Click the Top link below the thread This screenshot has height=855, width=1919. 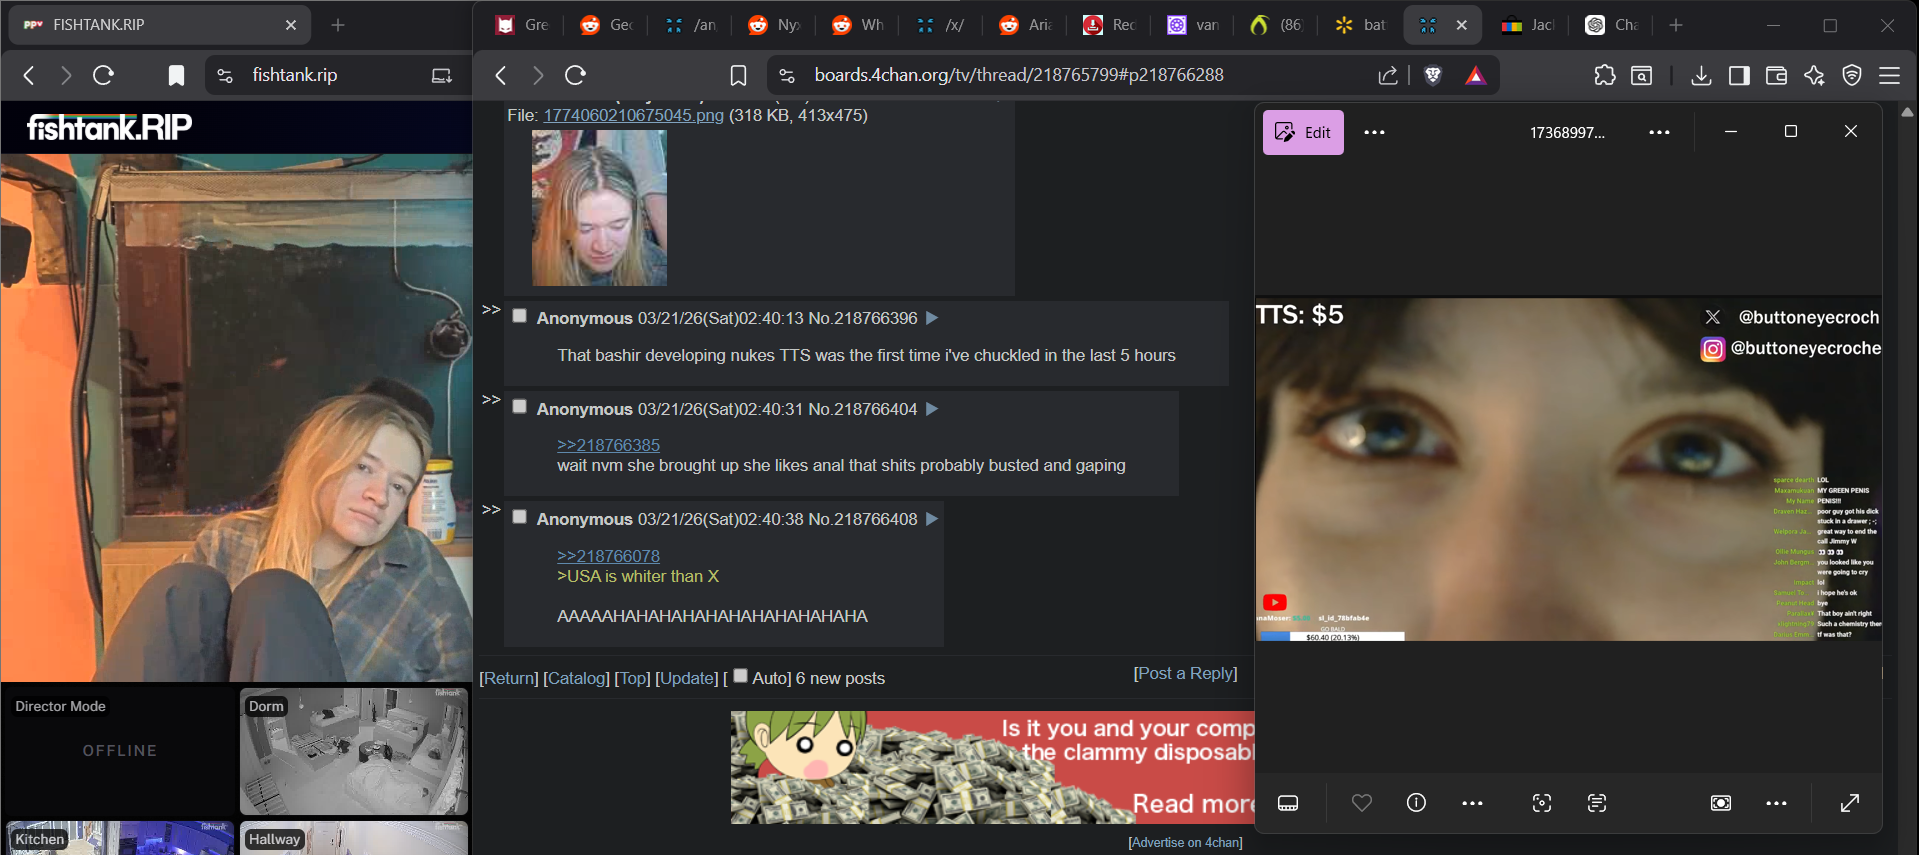tap(632, 678)
